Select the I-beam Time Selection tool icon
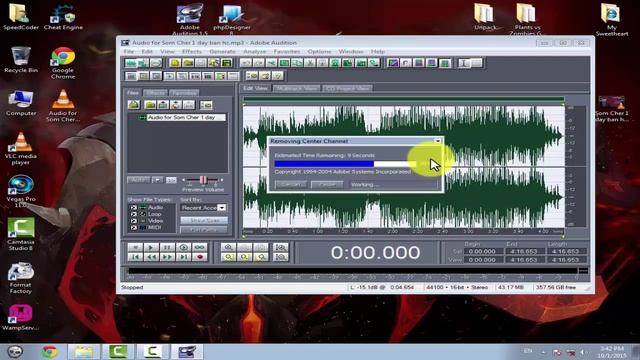Viewport: 640px width, 360px height. tap(464, 63)
